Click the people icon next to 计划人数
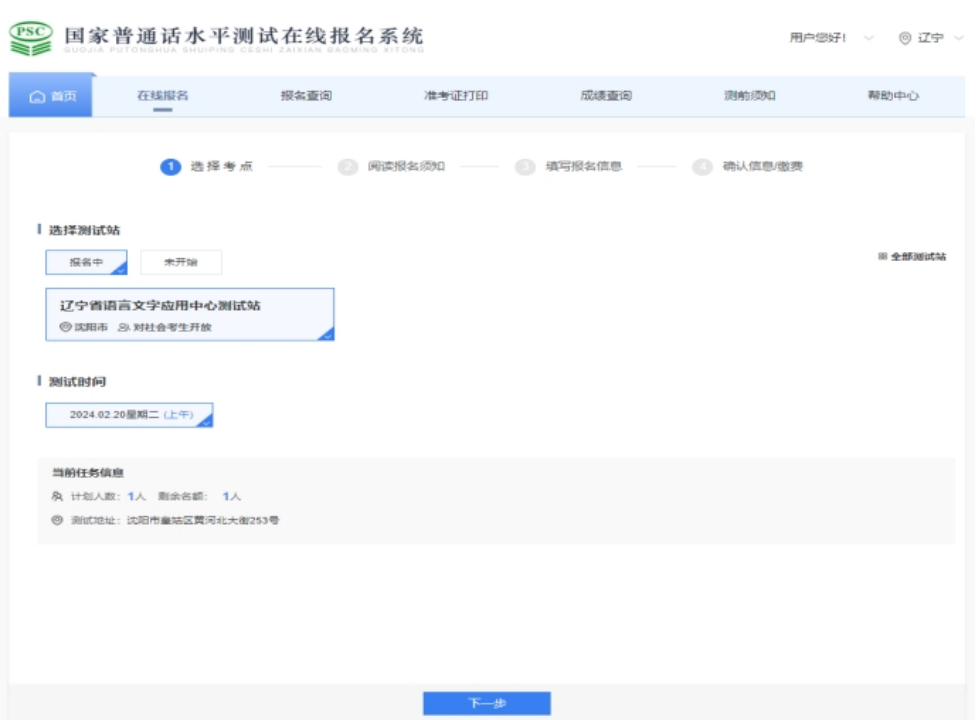976x720 pixels. [57, 496]
